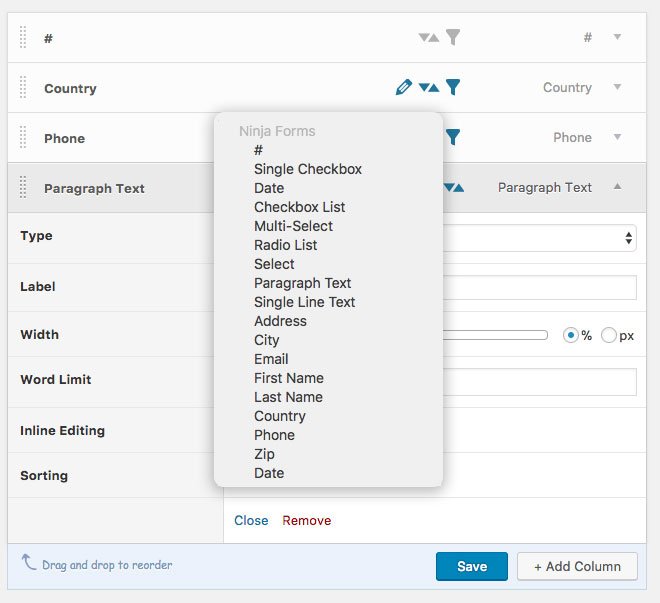Screen dimensions: 660x603
Task: Click the filter funnel icon in Country row
Action: [453, 88]
